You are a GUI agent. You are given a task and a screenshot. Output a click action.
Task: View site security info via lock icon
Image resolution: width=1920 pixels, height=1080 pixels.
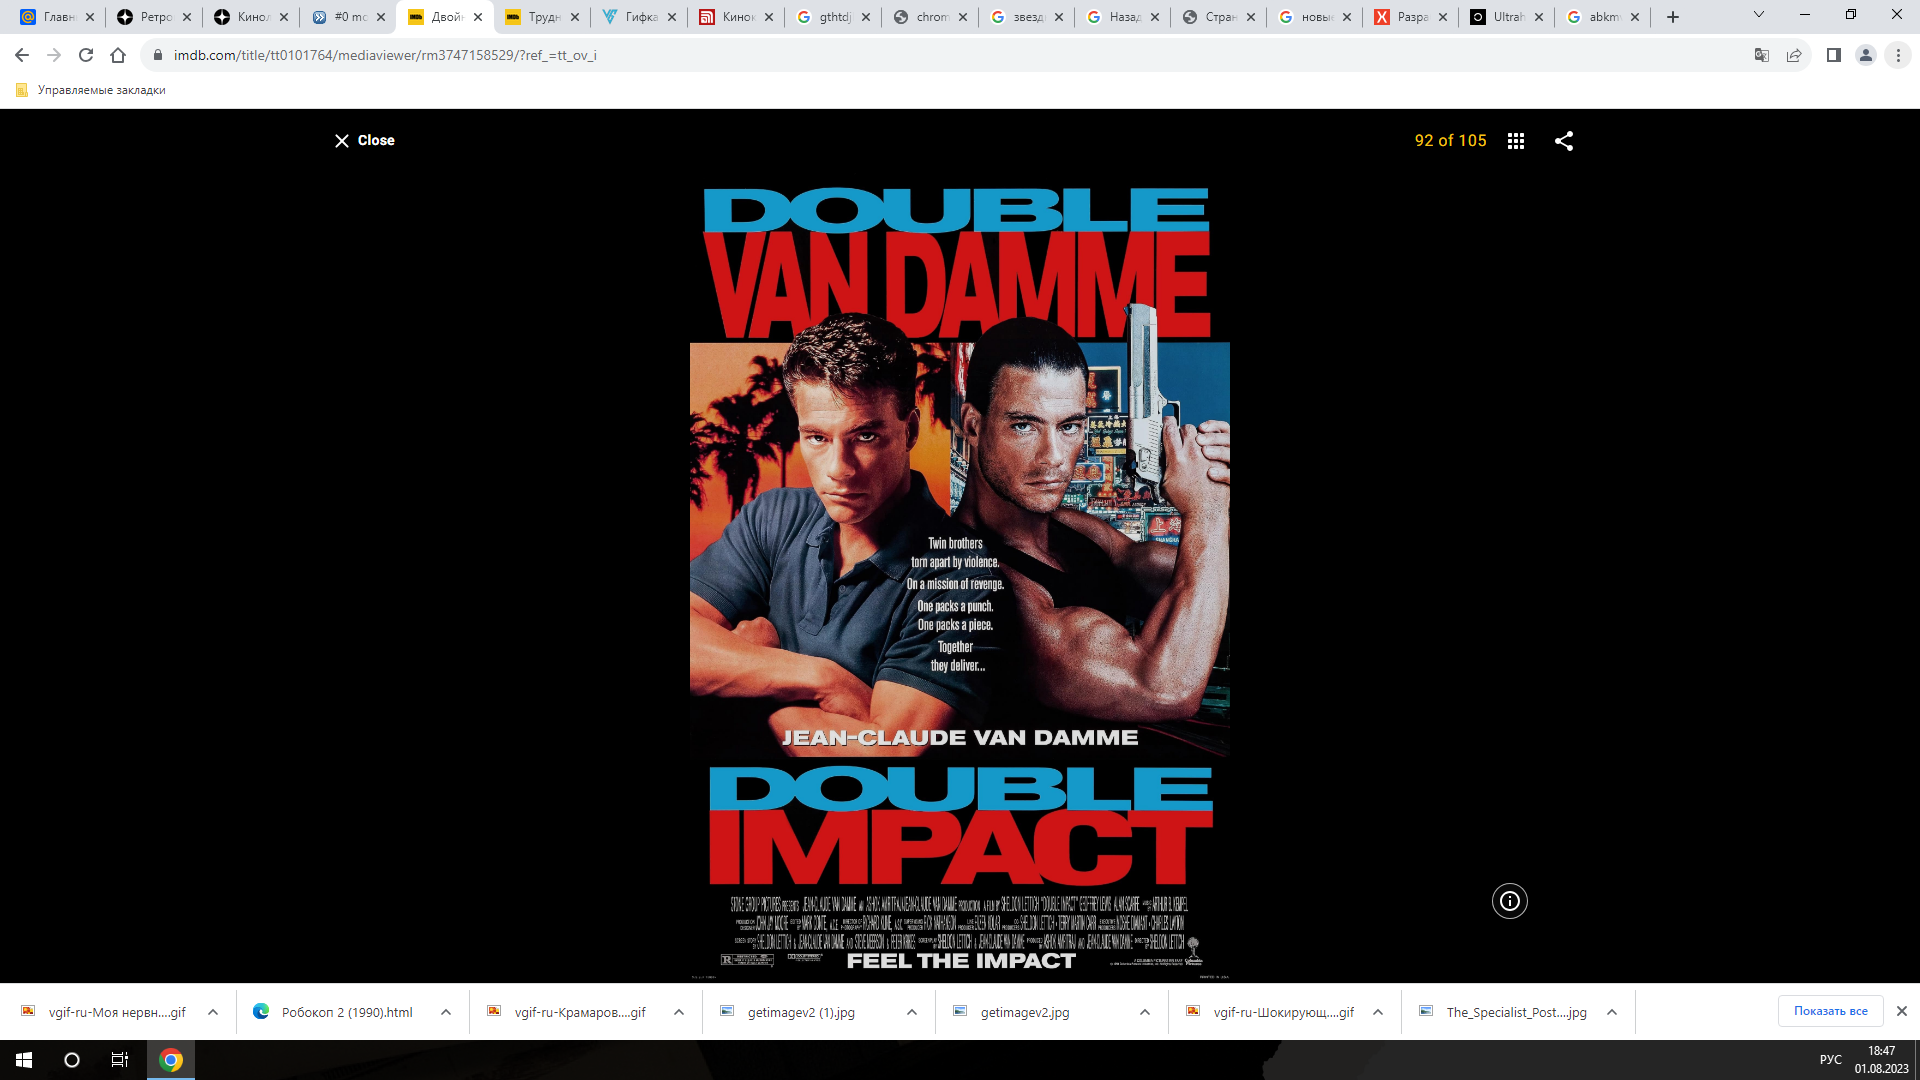157,55
